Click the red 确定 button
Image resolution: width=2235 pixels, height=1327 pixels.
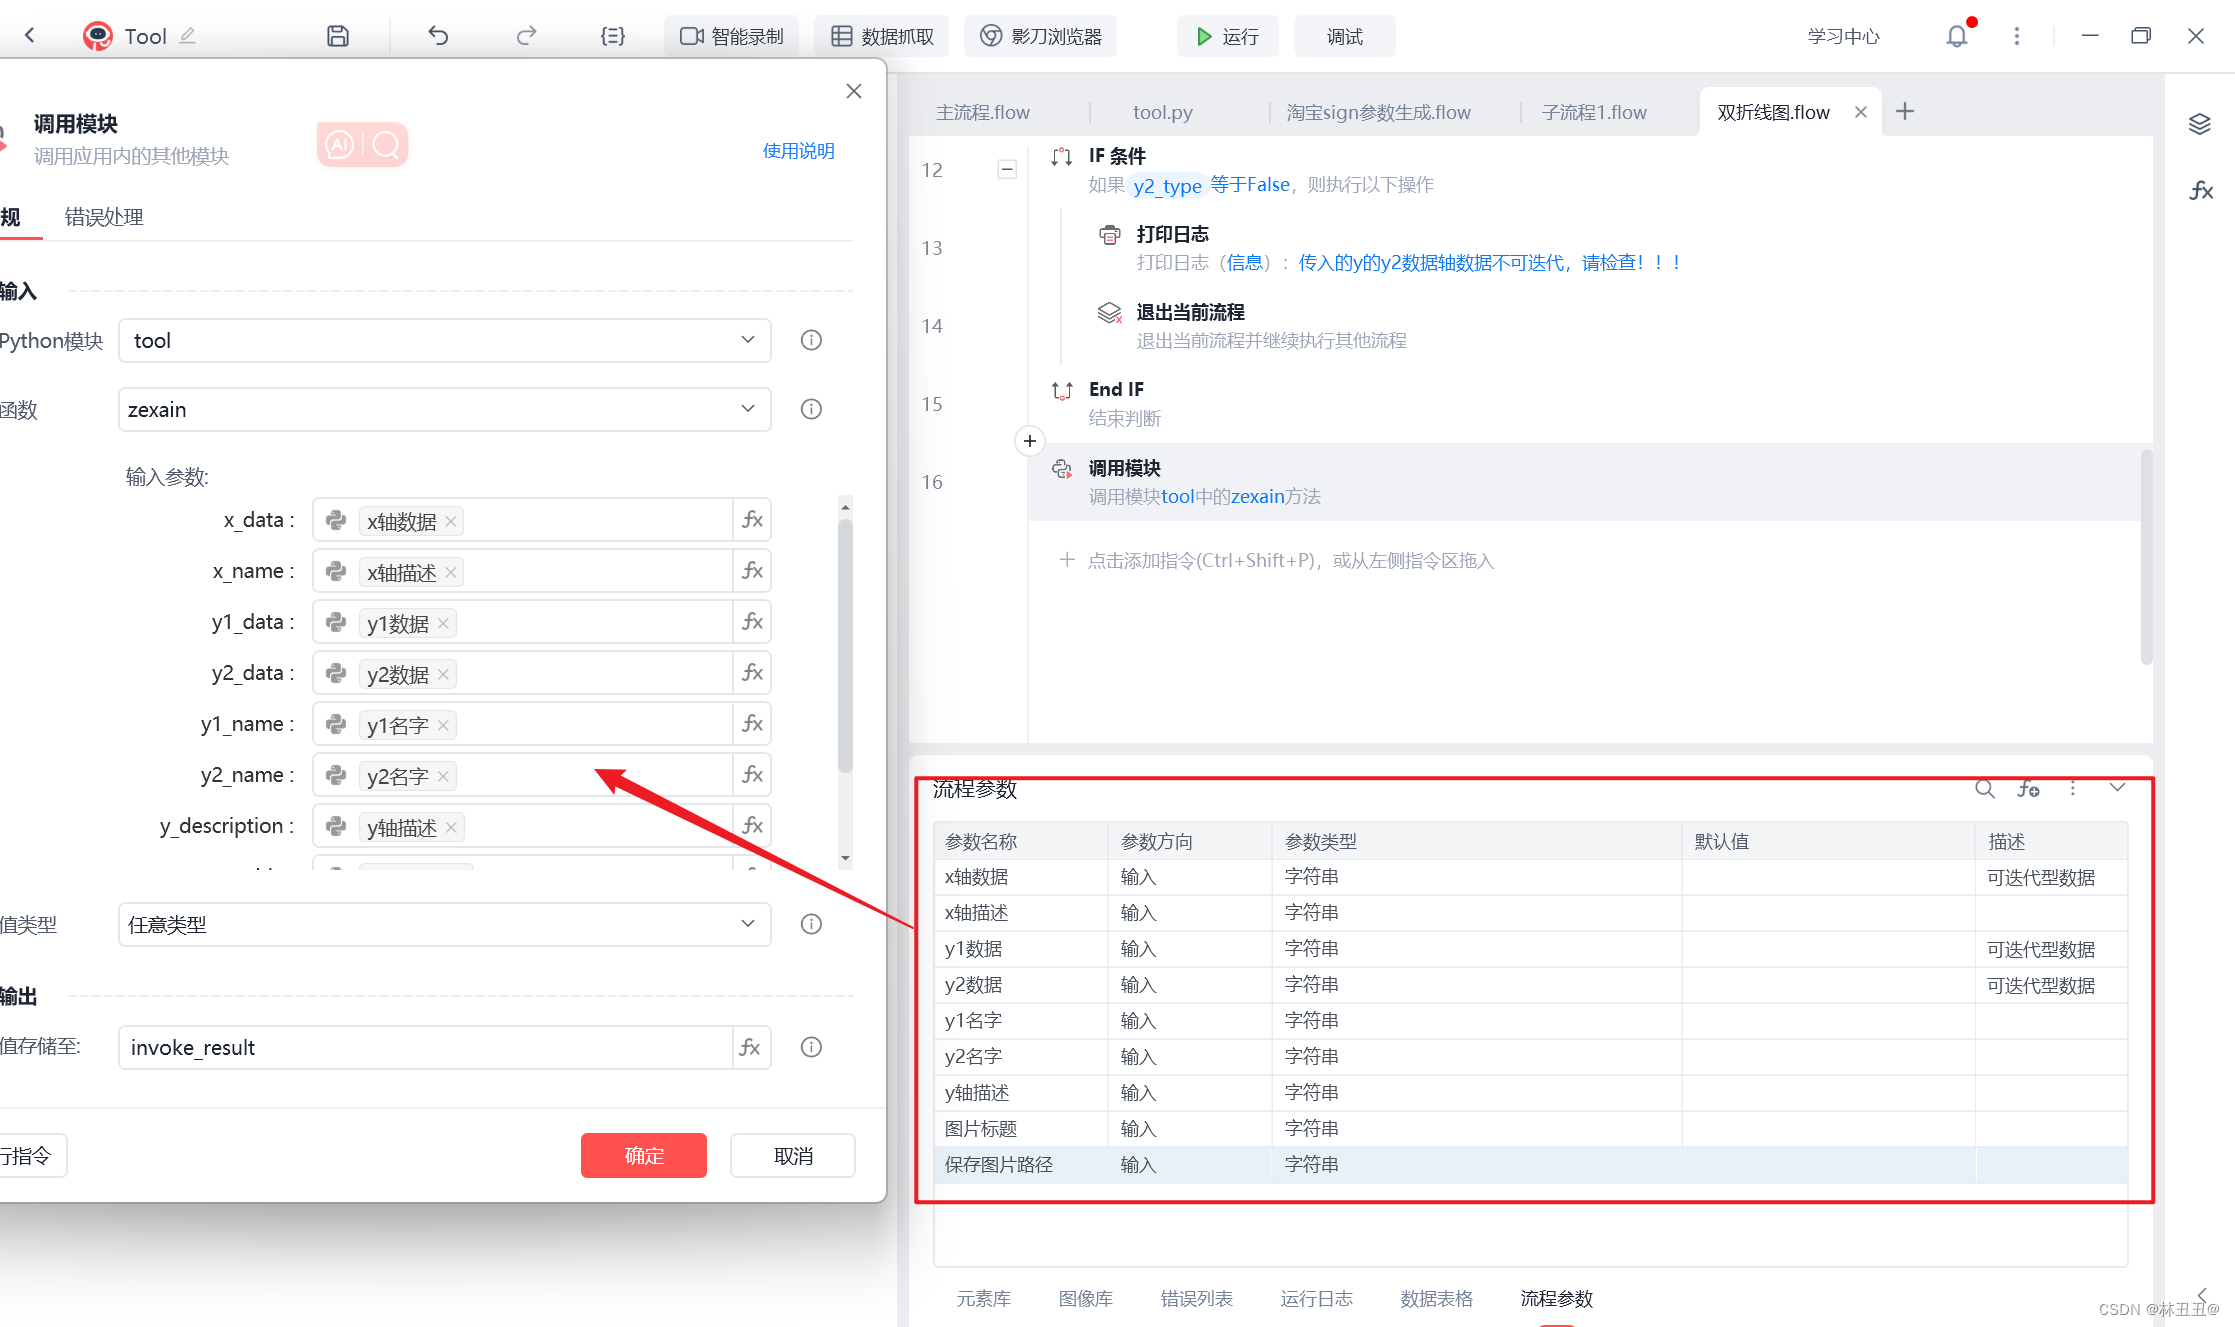coord(643,1156)
